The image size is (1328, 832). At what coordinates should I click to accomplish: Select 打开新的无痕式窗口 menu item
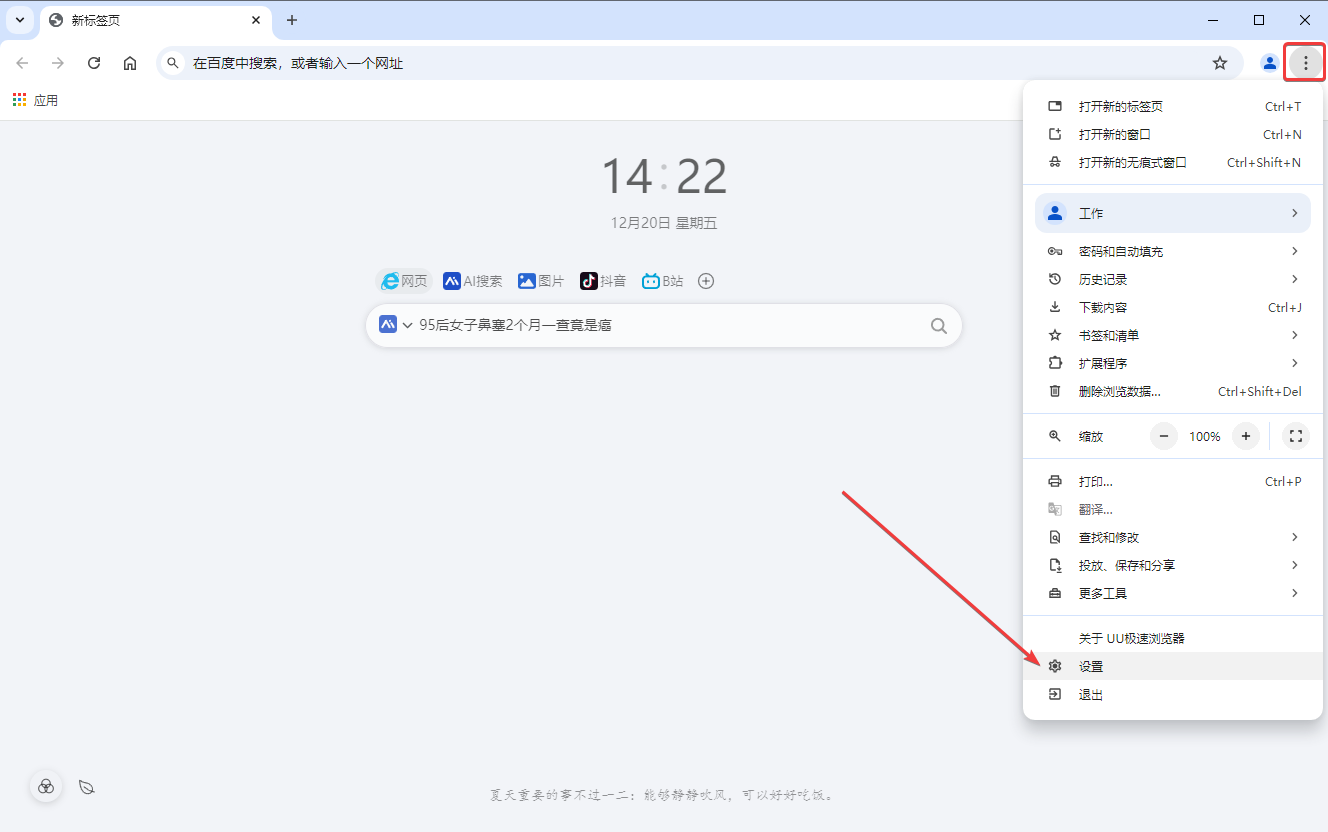tap(1132, 162)
